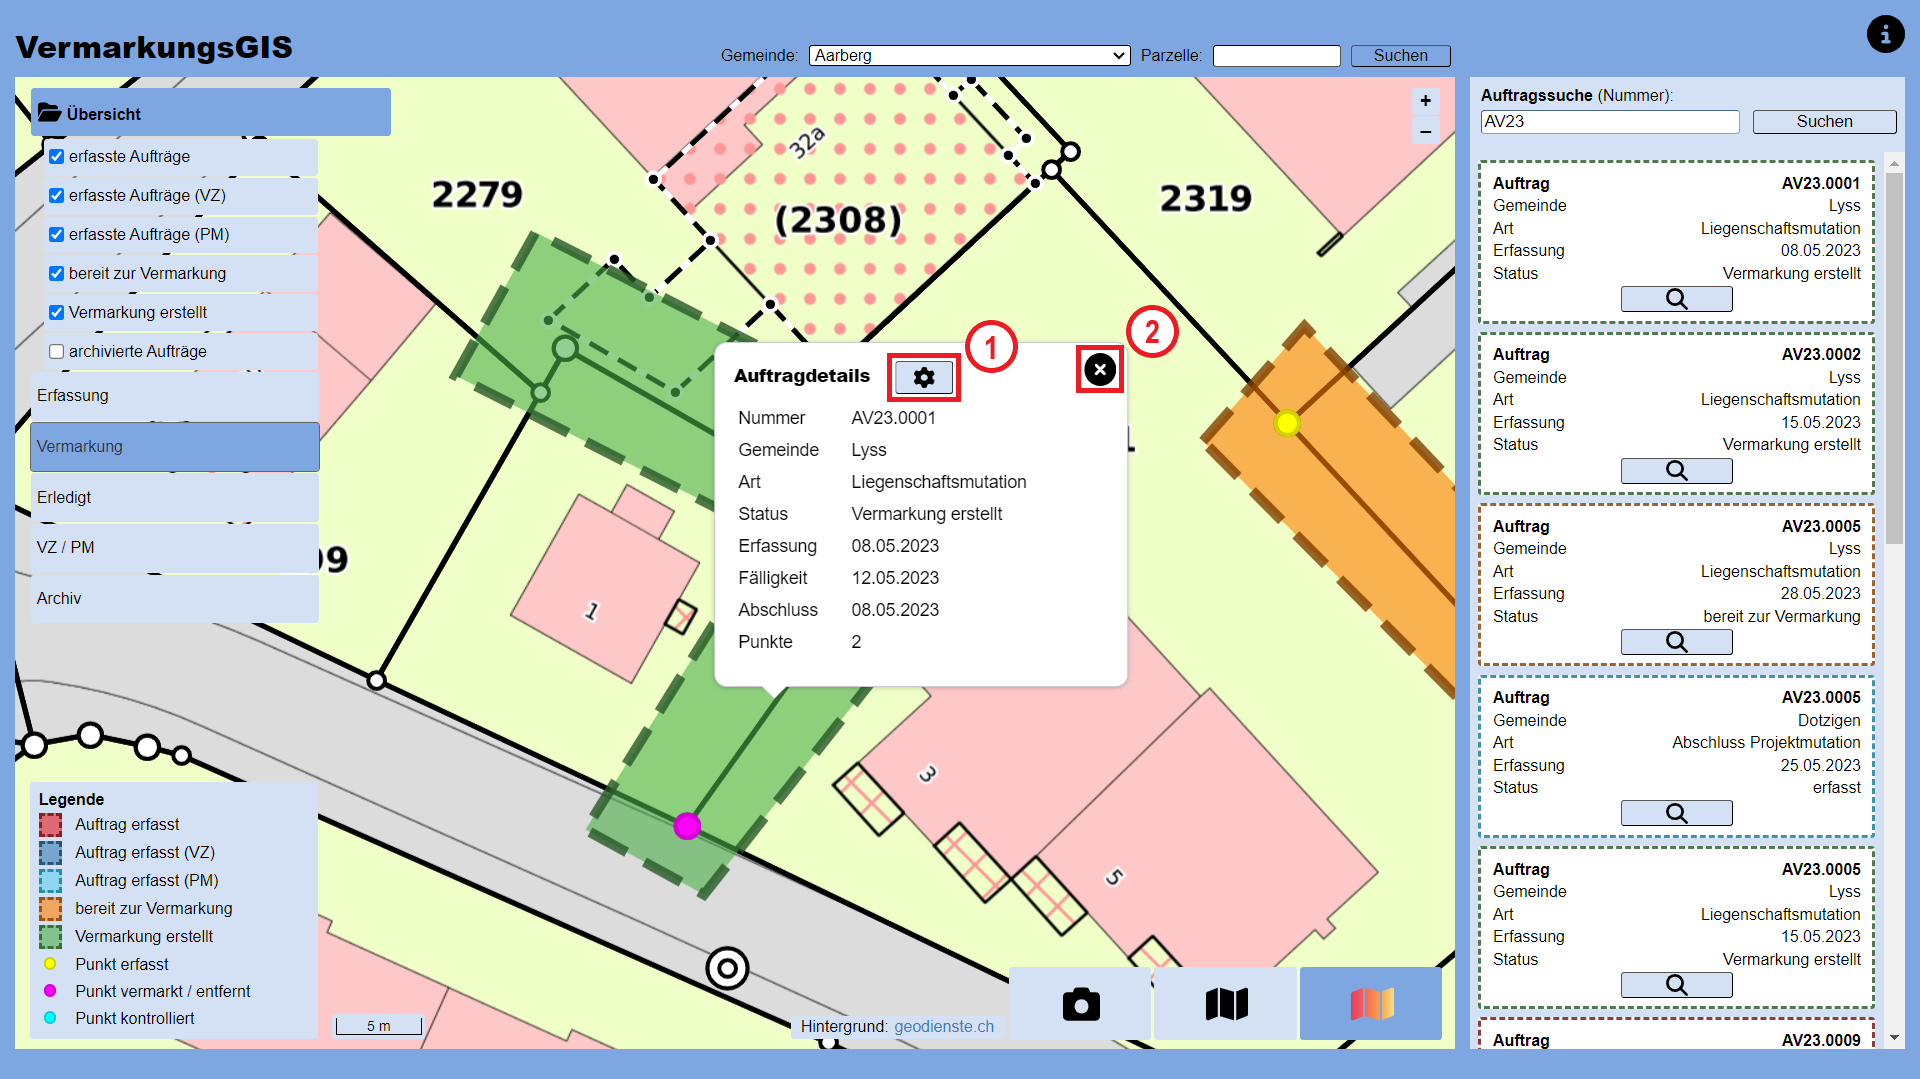Select the VZ / PM section
1920x1079 pixels.
click(174, 547)
